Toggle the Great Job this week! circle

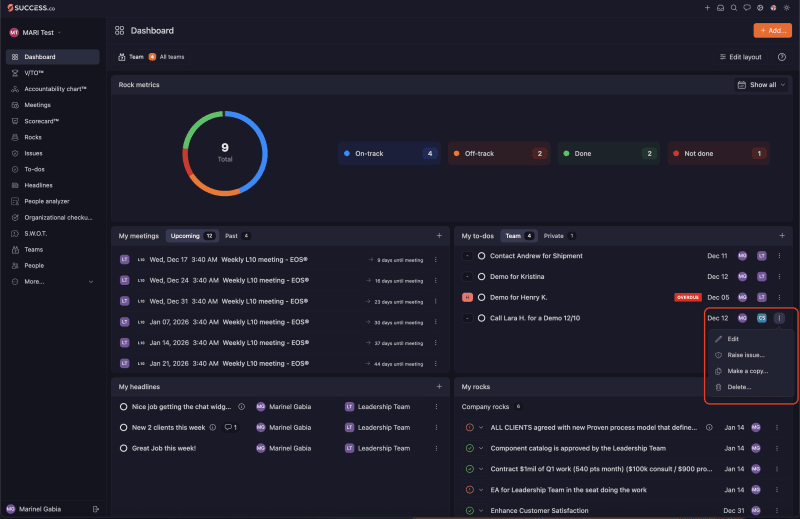[x=123, y=449]
